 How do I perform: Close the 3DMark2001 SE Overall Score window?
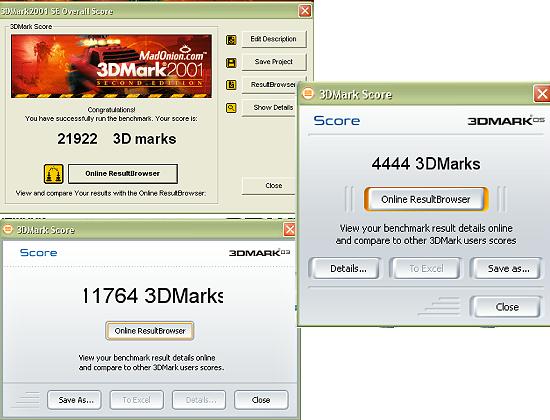coord(305,11)
